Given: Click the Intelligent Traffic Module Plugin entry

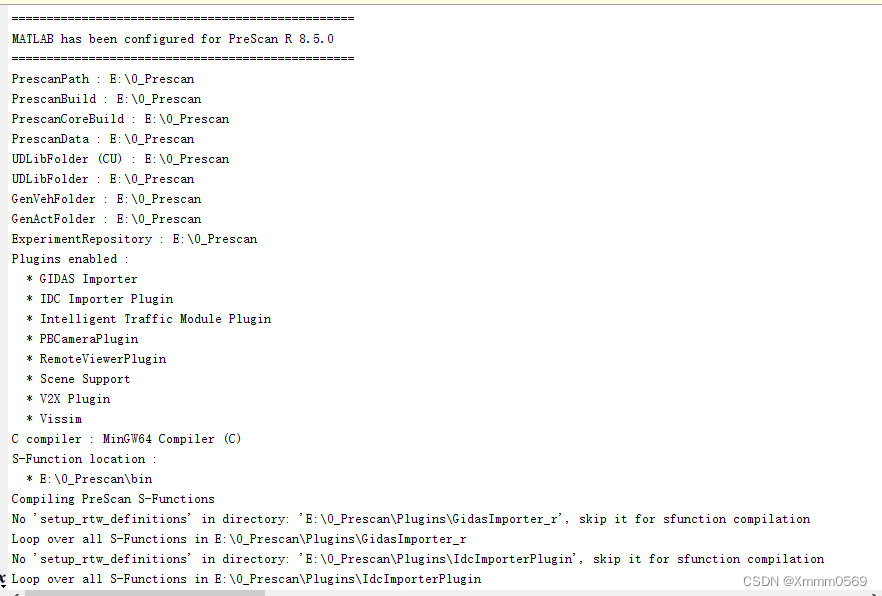Looking at the screenshot, I should click(155, 319).
